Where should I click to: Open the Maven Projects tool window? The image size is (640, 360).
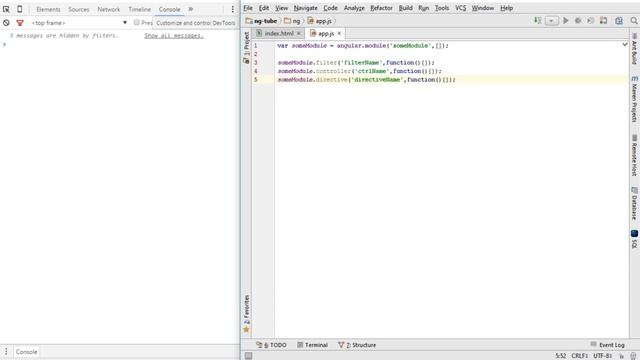pos(634,99)
